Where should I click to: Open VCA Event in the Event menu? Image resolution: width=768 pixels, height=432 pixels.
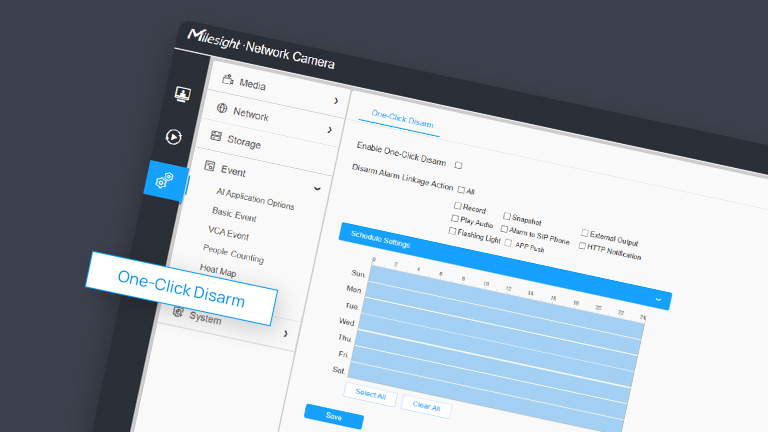[228, 233]
